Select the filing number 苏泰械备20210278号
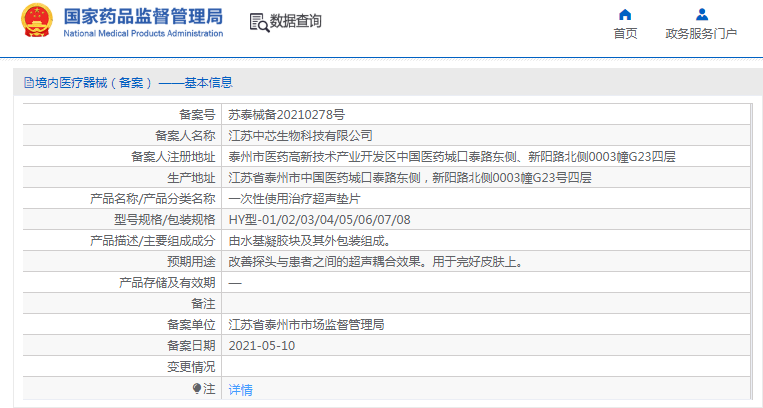 click(x=287, y=115)
